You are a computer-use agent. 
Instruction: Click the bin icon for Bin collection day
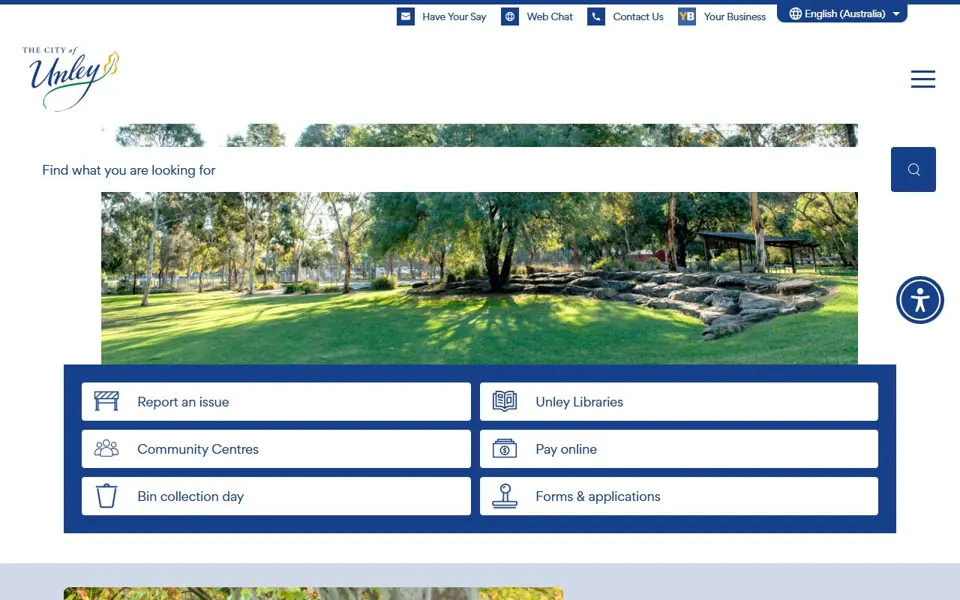(107, 496)
